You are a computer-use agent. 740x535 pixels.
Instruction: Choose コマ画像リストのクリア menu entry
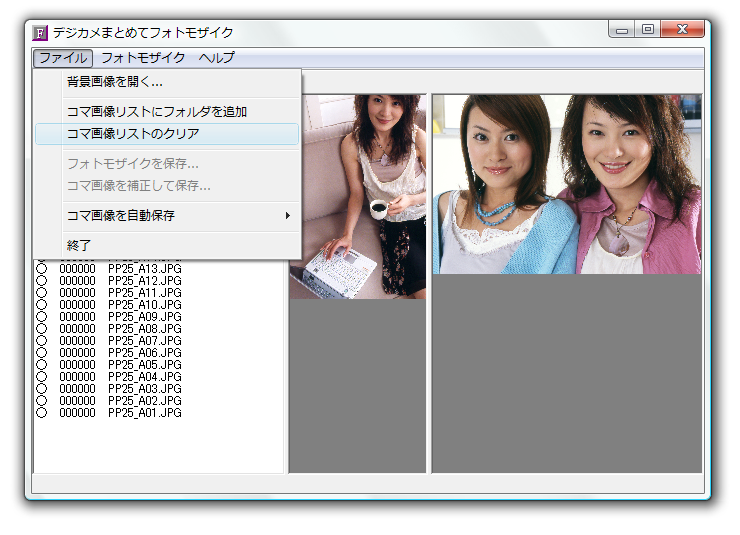pos(133,134)
